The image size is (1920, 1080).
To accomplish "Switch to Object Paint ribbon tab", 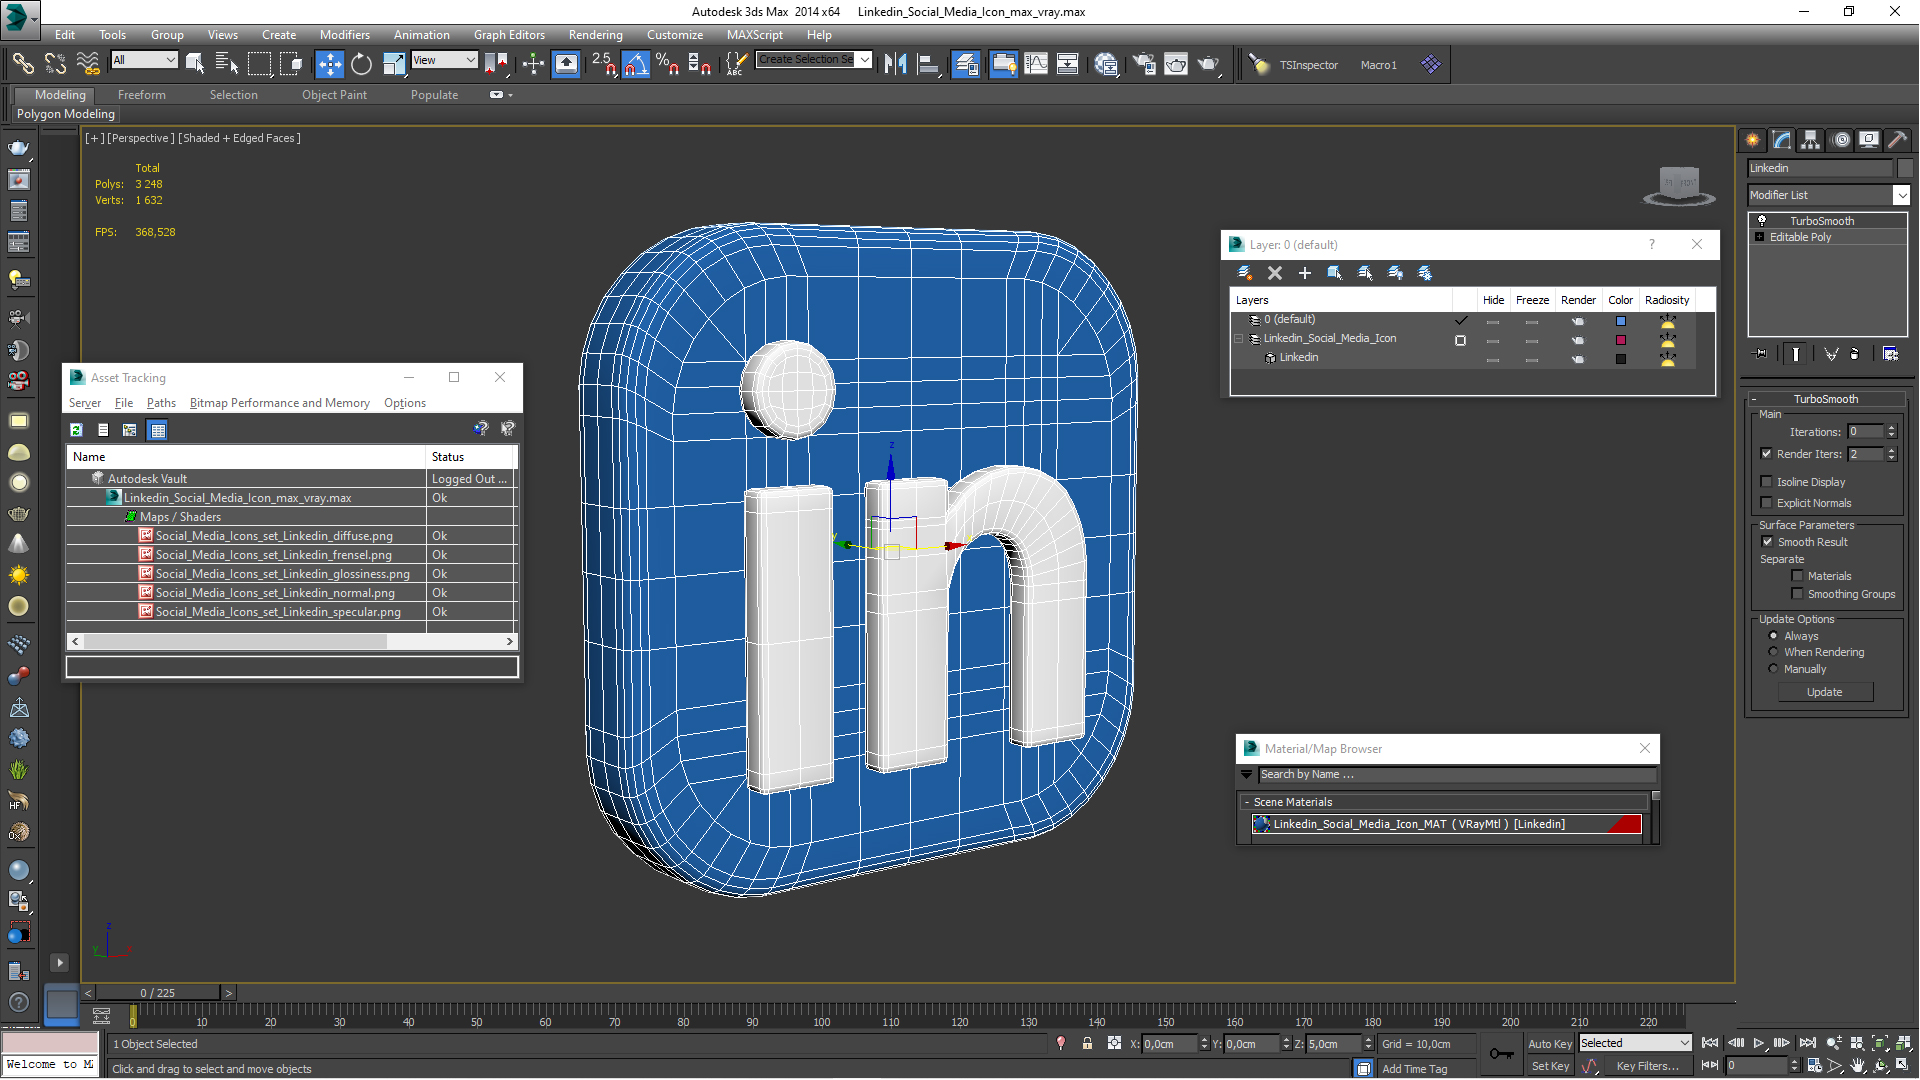I will [334, 95].
